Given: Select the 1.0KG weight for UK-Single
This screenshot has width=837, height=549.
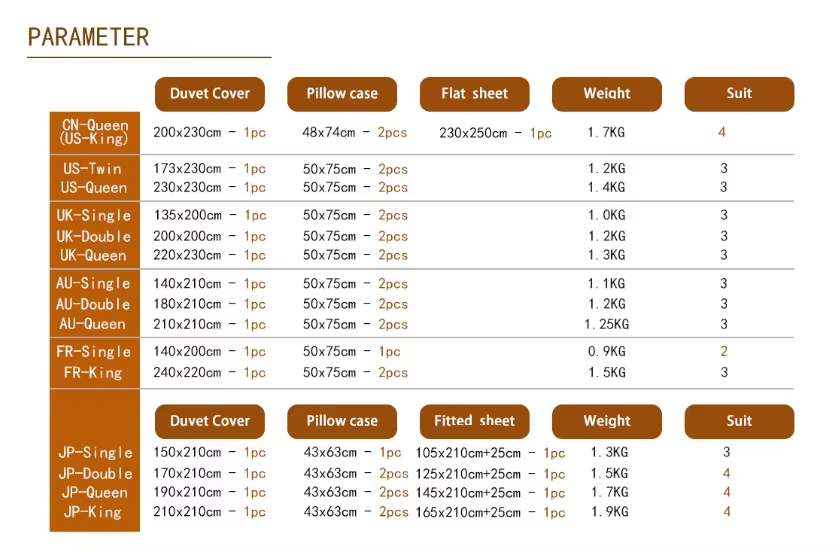Looking at the screenshot, I should (x=606, y=215).
